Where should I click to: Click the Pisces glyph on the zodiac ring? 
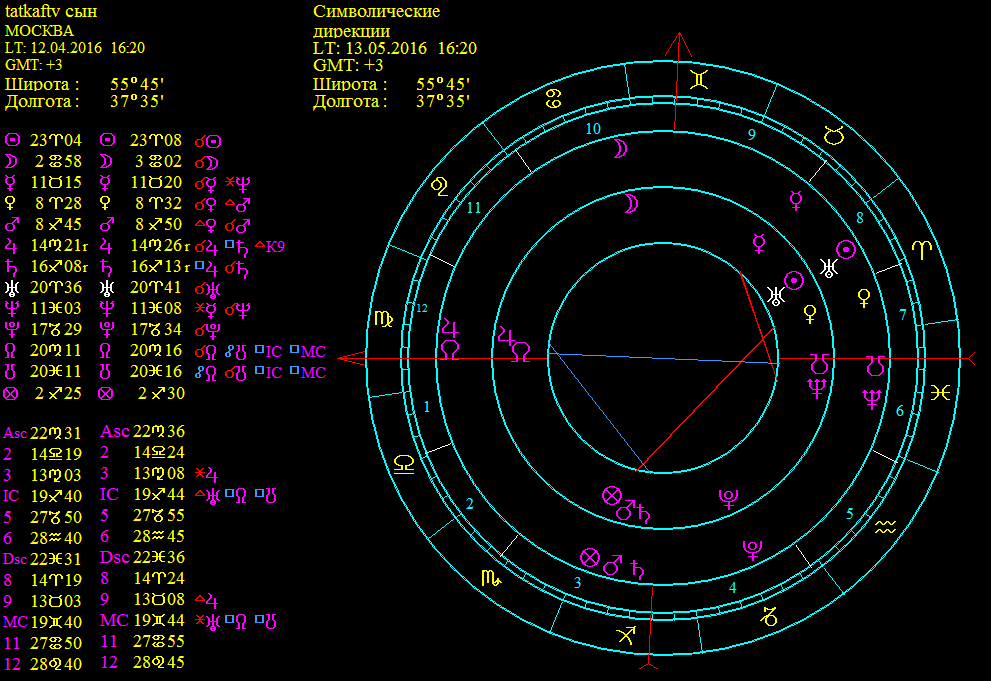click(x=940, y=392)
